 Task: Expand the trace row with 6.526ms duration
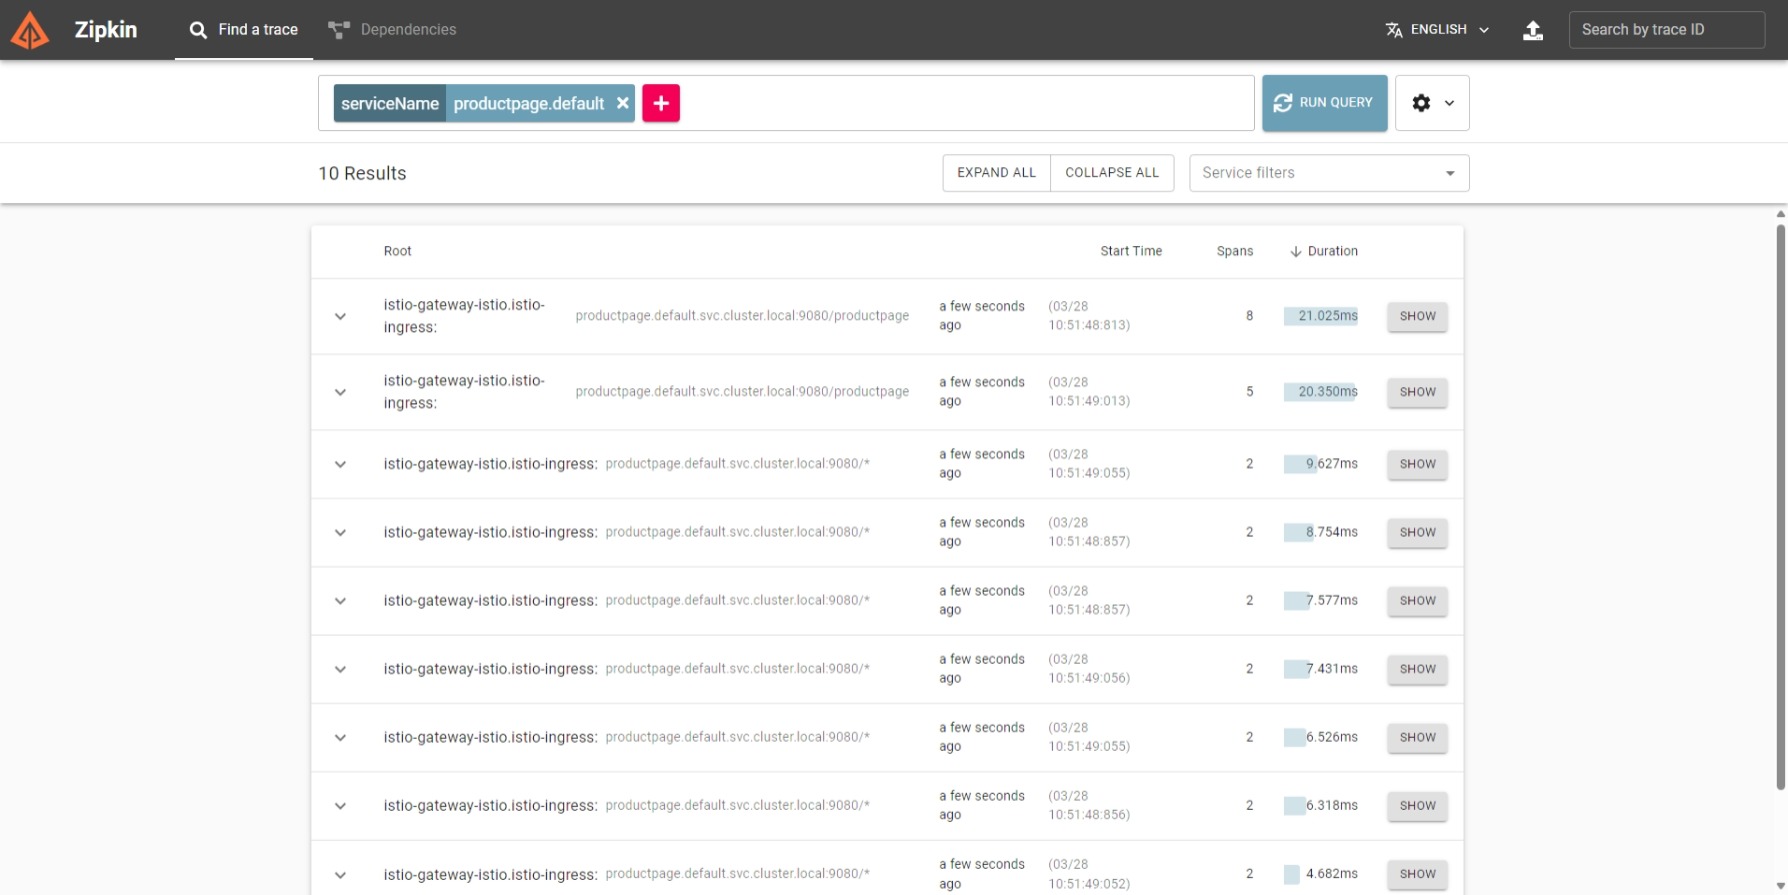(x=340, y=737)
